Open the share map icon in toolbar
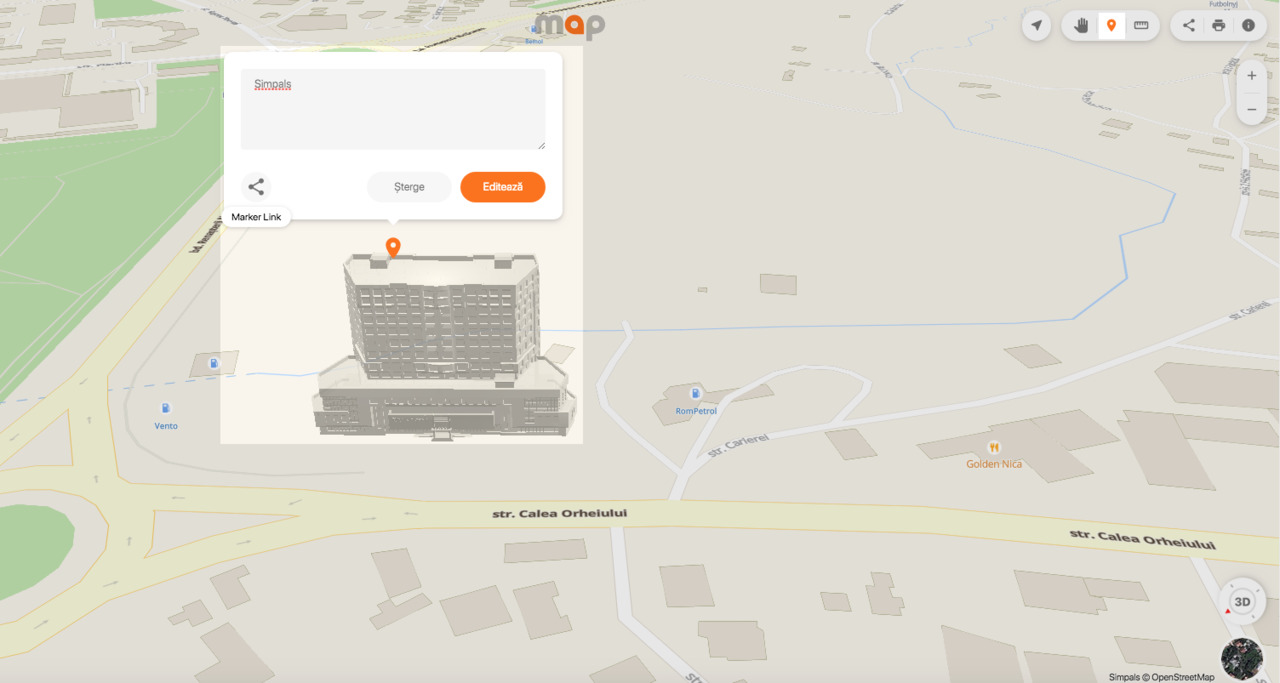Image resolution: width=1280 pixels, height=683 pixels. [1188, 25]
